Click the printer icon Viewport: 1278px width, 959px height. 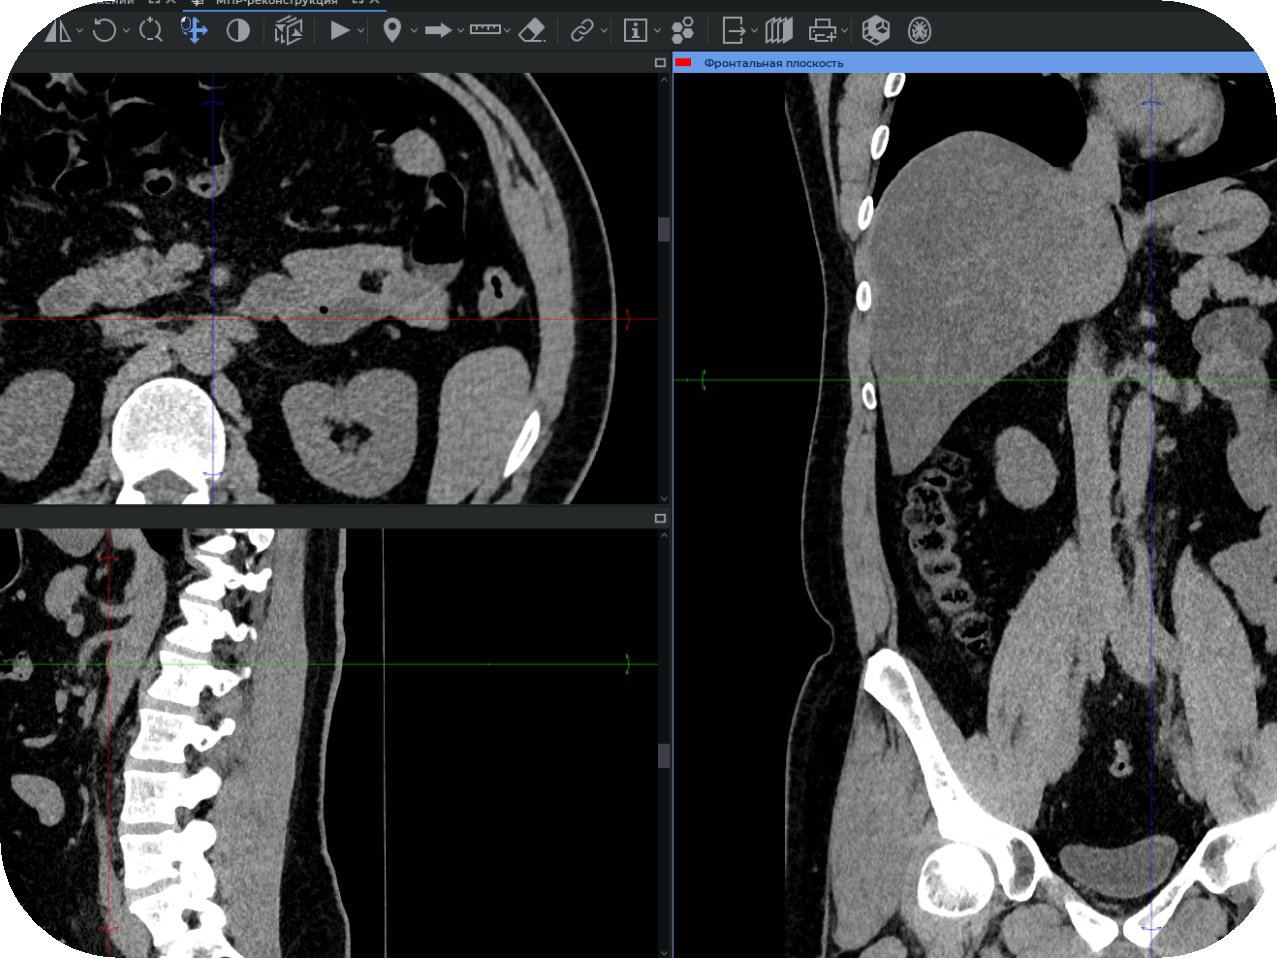(822, 31)
